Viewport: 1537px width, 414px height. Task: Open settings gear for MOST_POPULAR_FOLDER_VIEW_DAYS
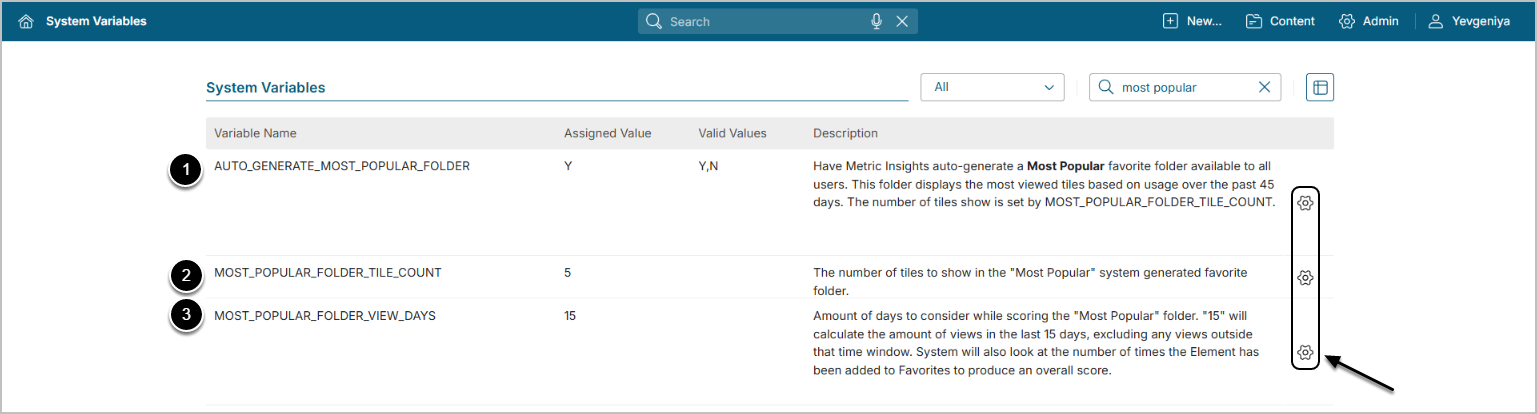pyautogui.click(x=1304, y=352)
